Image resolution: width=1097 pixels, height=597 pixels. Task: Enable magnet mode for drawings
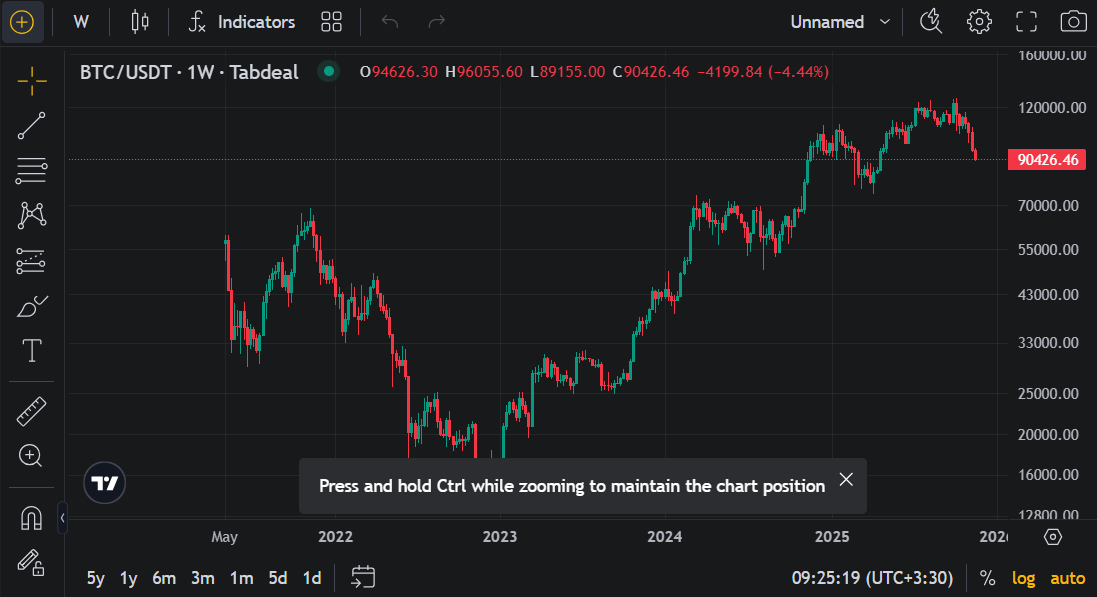(x=32, y=518)
